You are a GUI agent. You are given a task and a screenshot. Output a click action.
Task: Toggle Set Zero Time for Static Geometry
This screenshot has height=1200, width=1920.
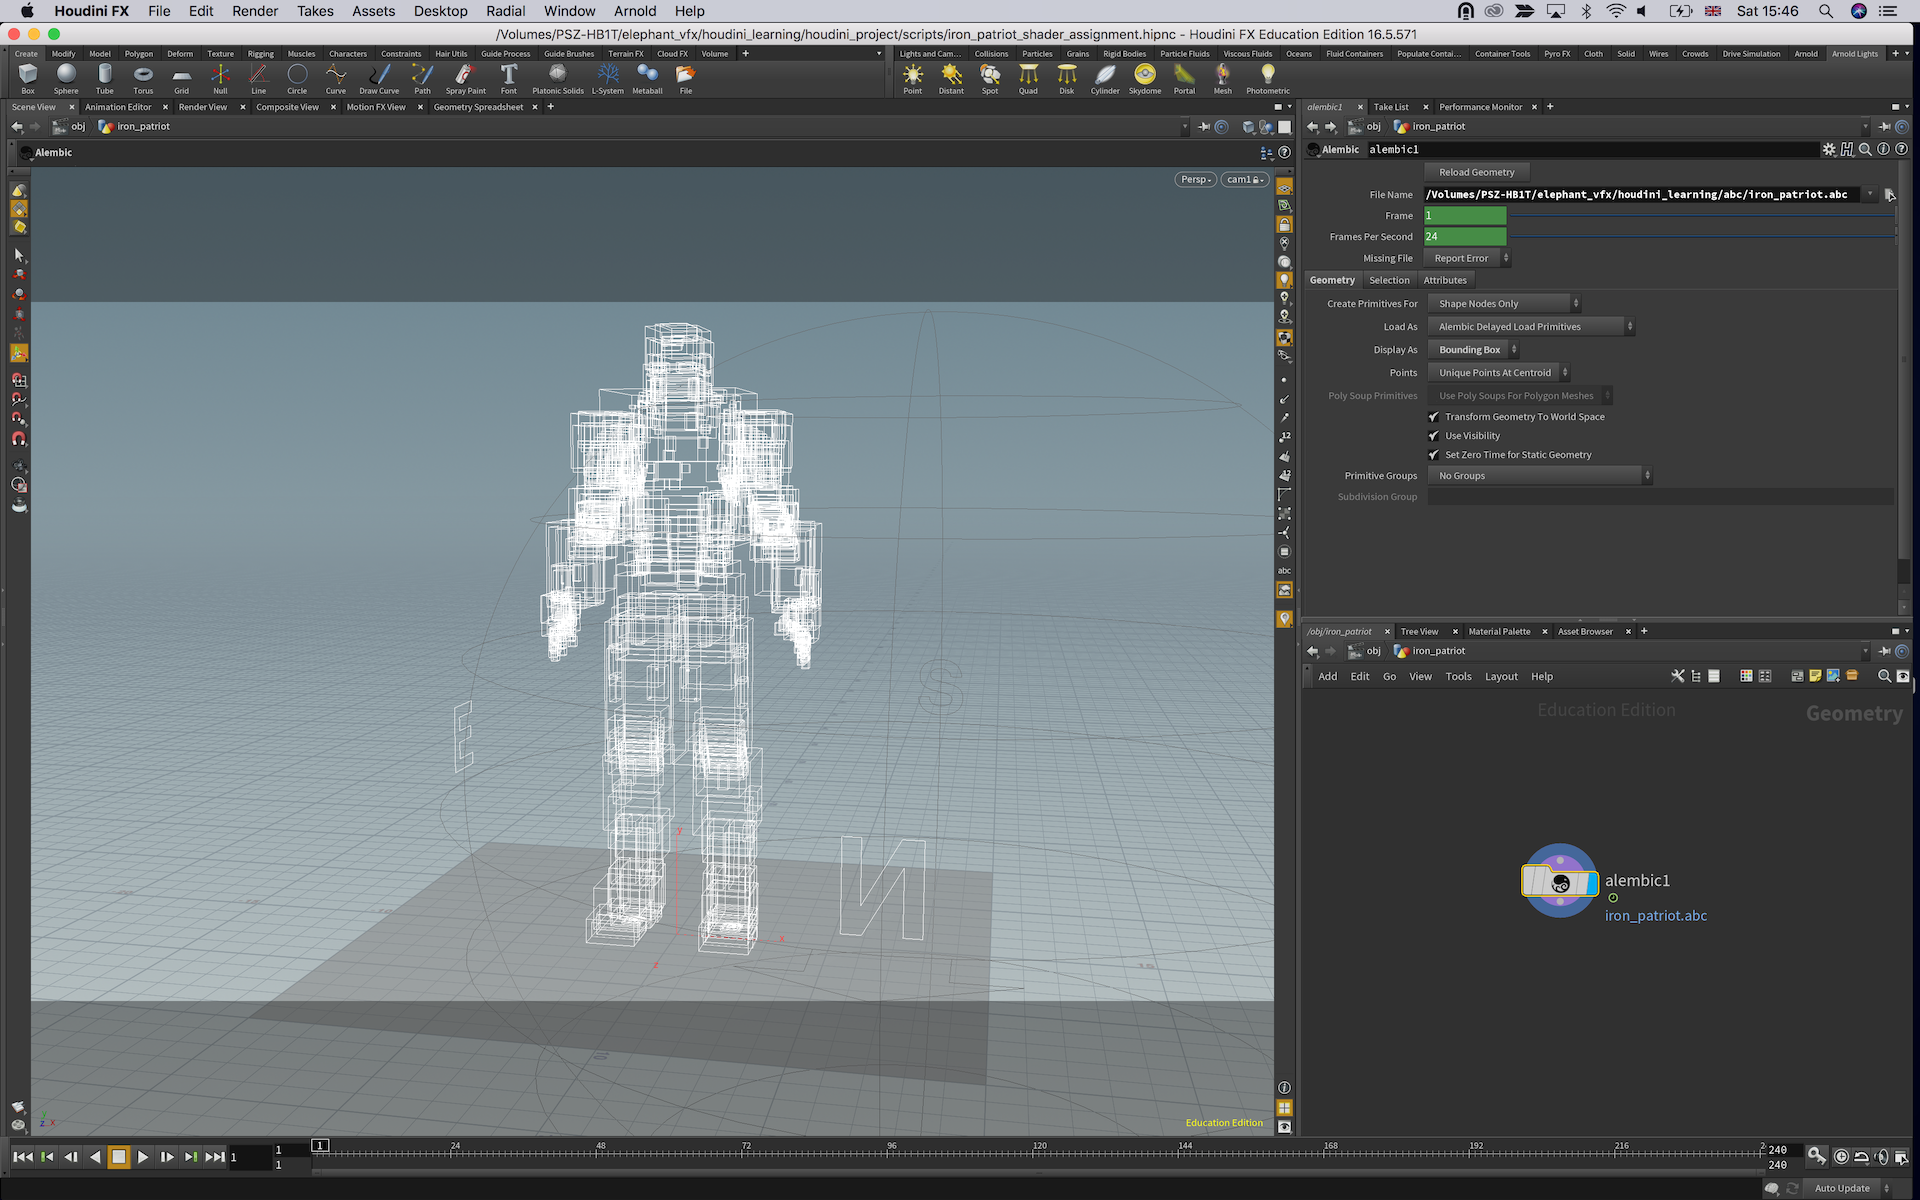[x=1434, y=455]
